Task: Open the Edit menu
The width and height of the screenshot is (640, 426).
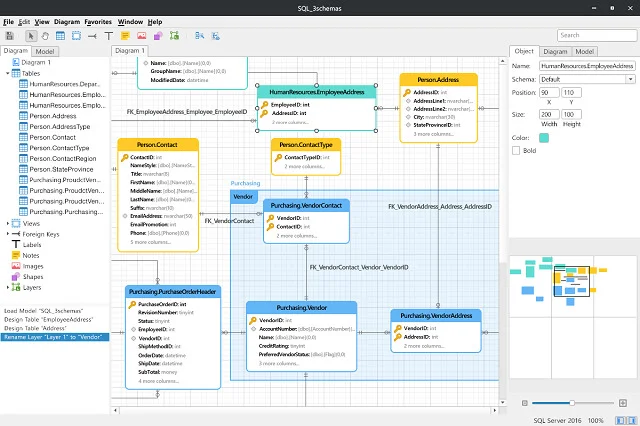Action: point(24,22)
